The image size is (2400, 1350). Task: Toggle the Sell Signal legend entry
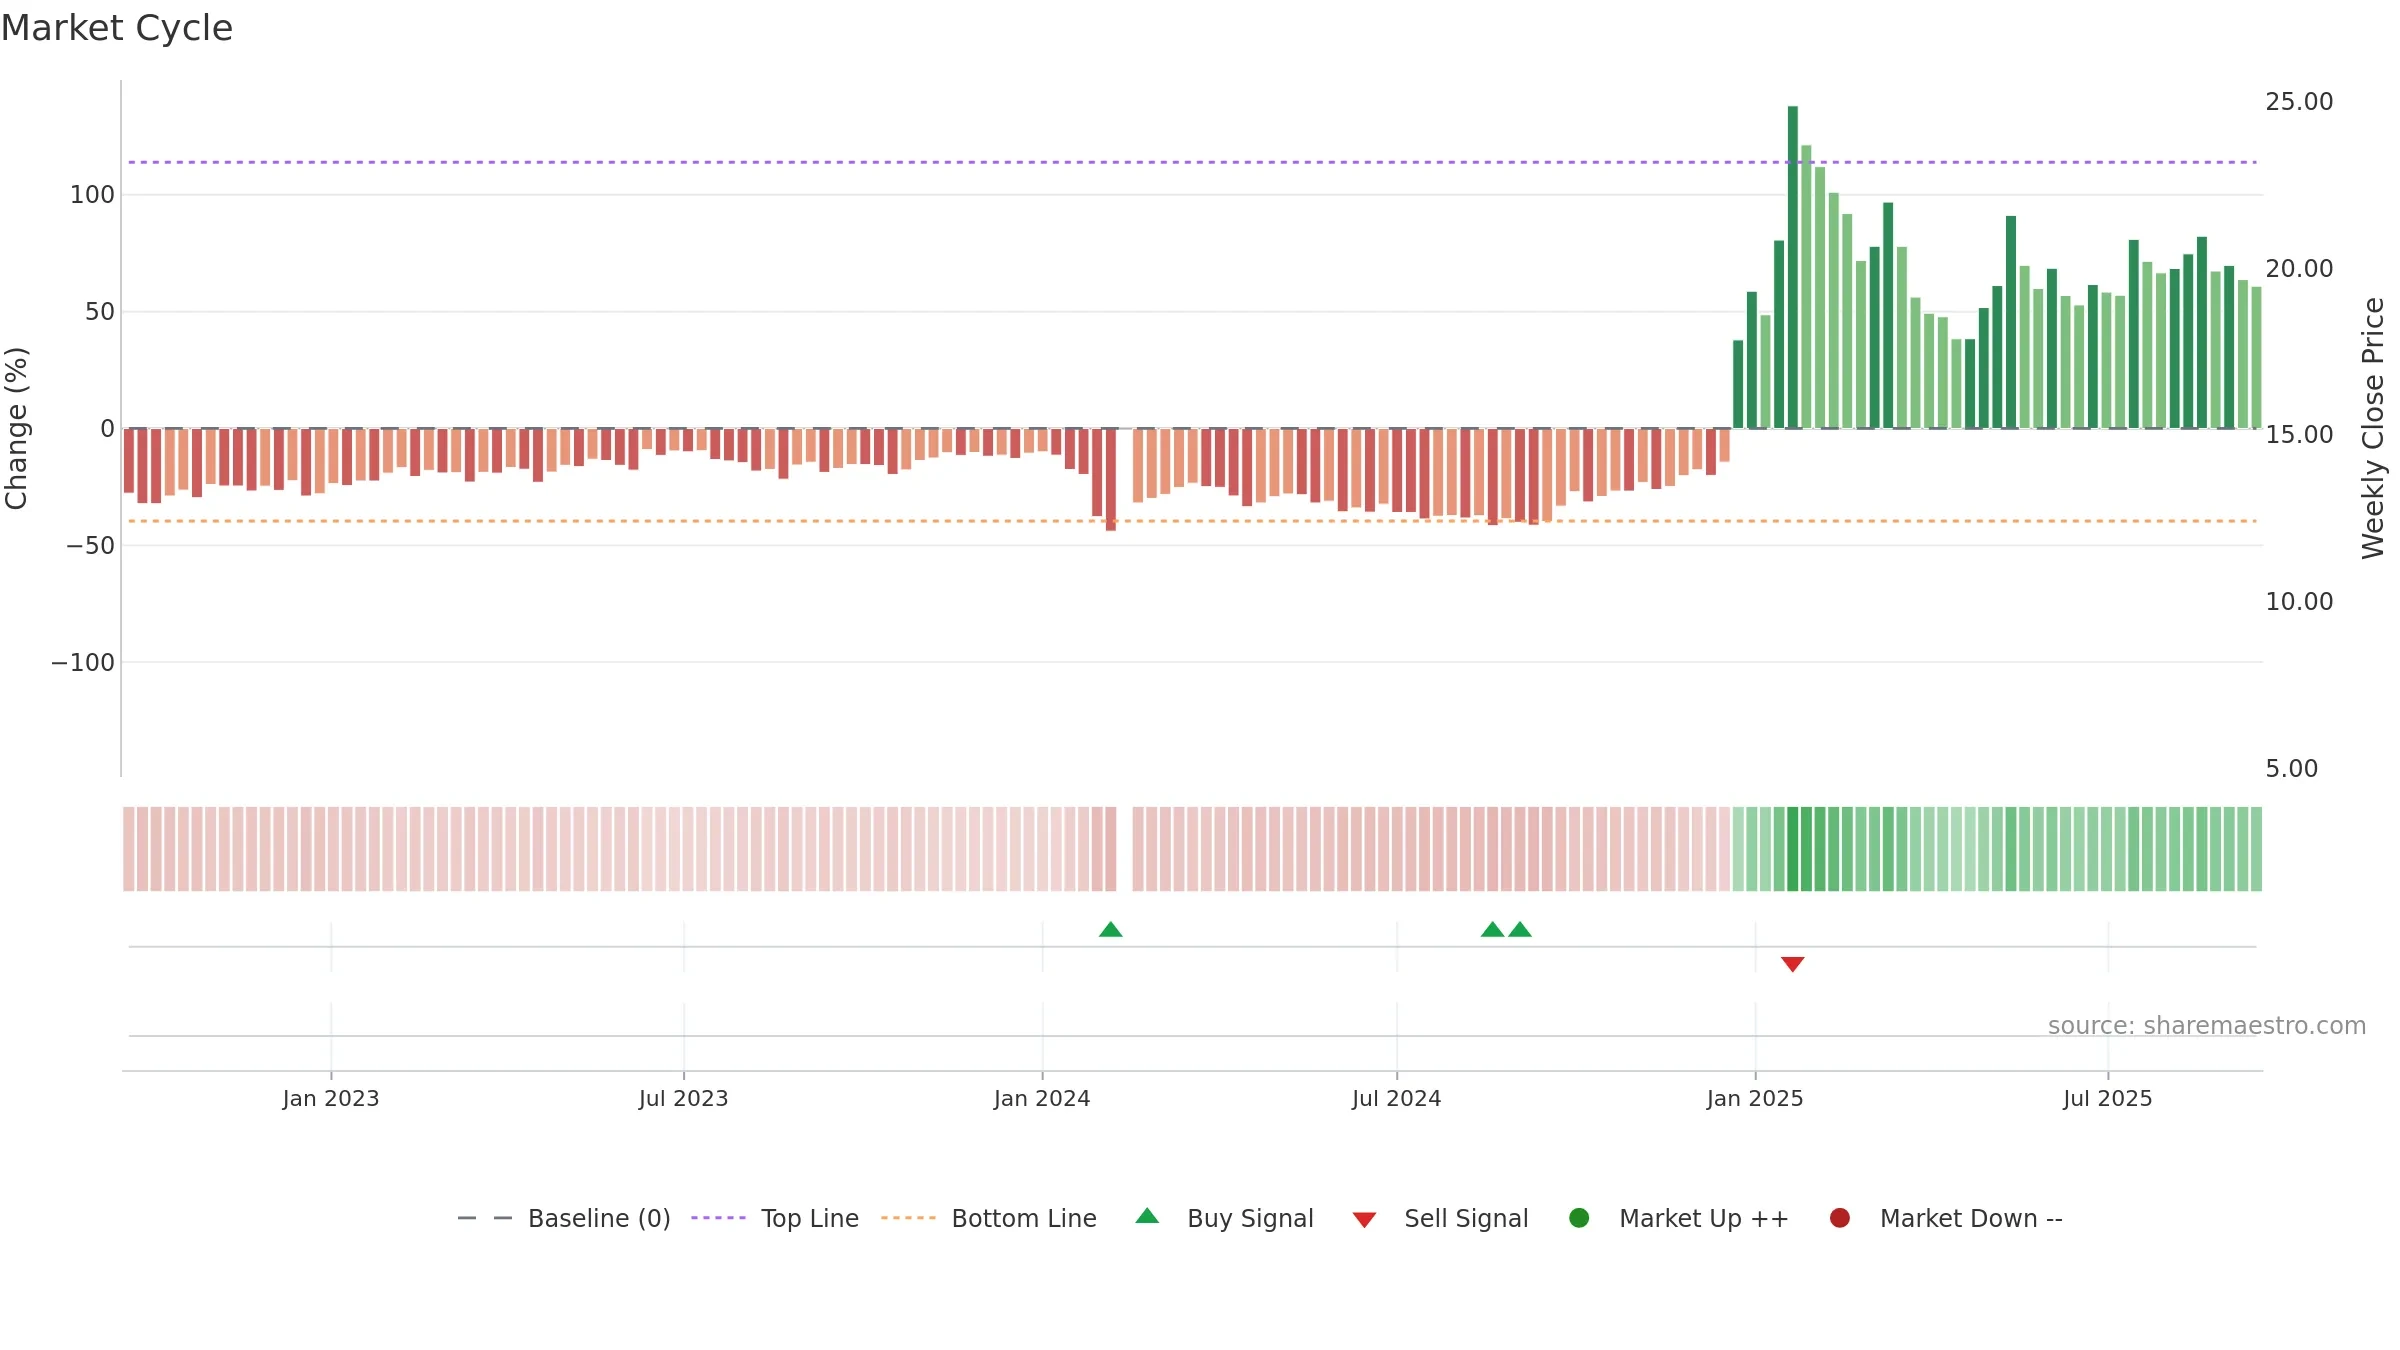point(1440,1218)
